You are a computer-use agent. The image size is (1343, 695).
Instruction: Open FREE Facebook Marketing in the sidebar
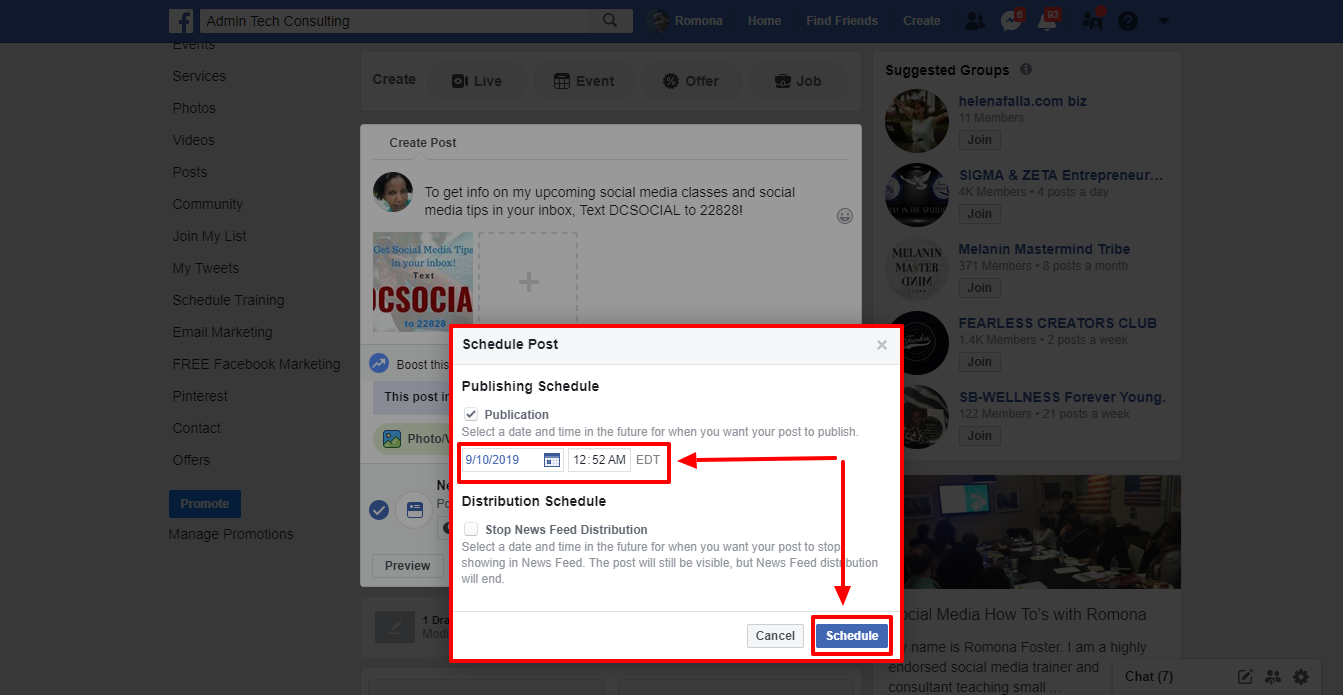(x=256, y=364)
